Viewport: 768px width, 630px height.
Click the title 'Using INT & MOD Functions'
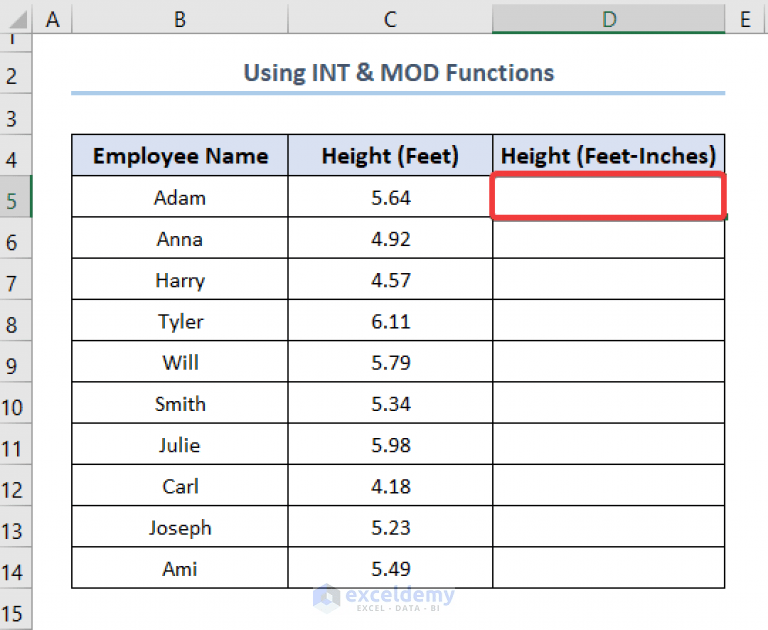tap(398, 73)
